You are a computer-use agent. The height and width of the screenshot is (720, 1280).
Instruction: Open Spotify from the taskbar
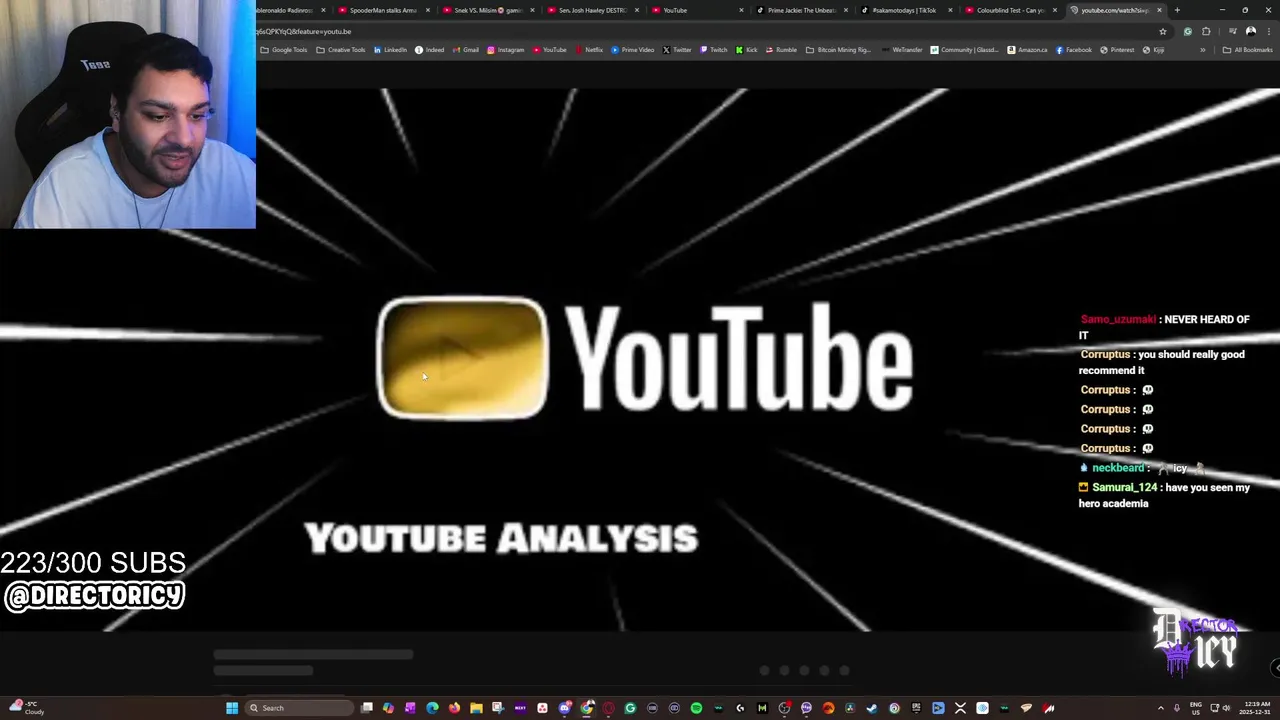[x=696, y=708]
